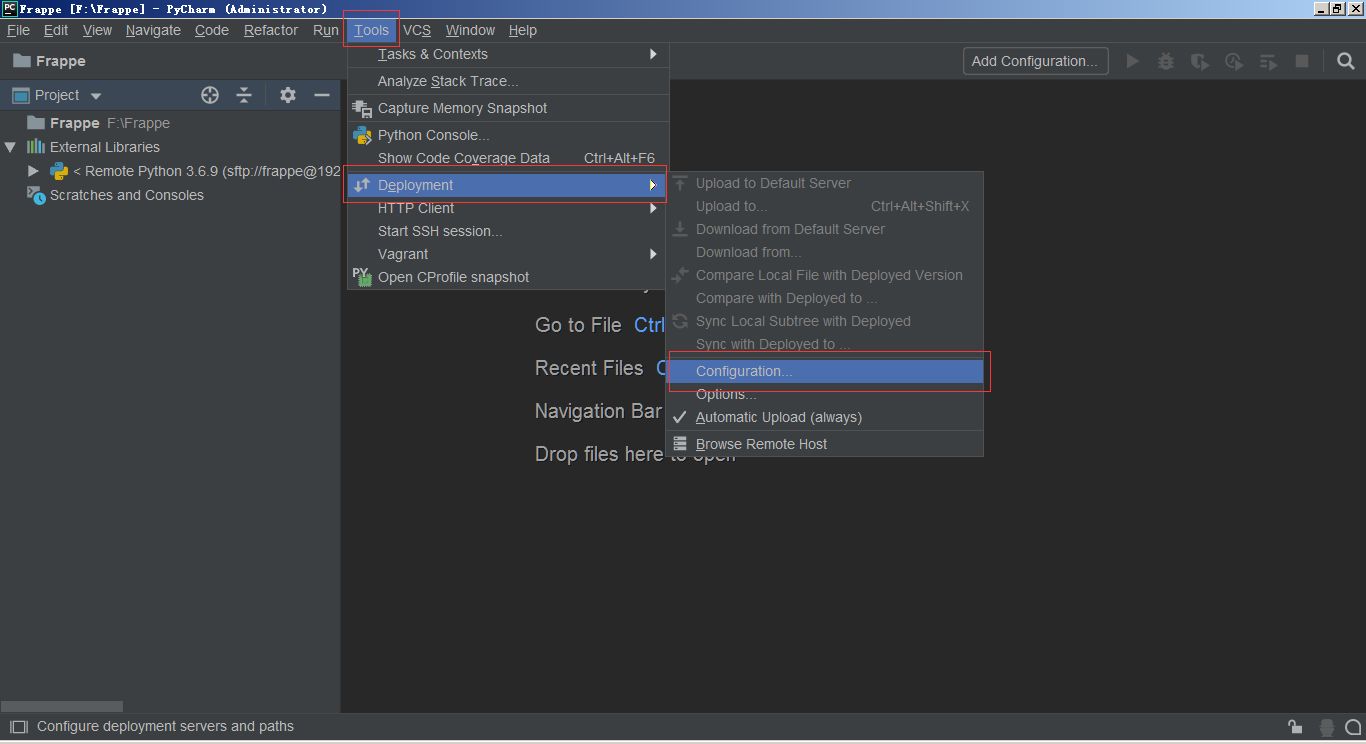Open the Deployment submenu entry
The width and height of the screenshot is (1366, 744).
coord(508,185)
